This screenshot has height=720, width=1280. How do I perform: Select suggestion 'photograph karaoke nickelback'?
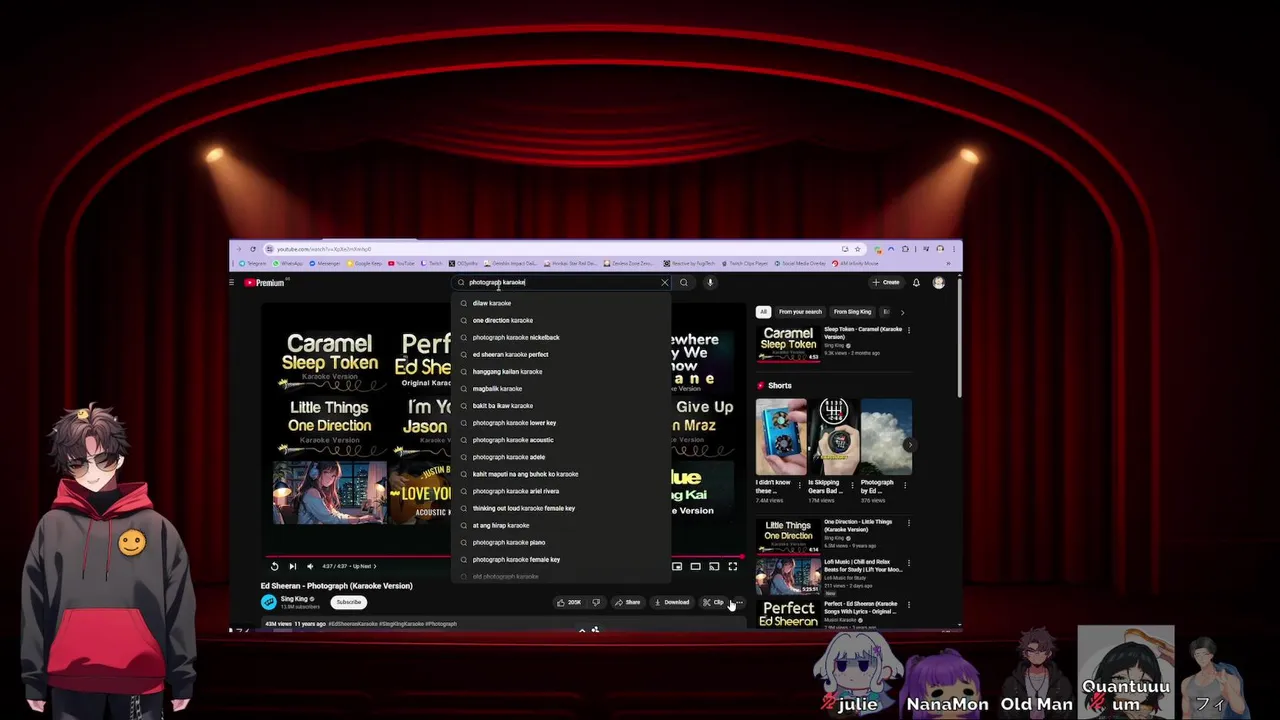(x=560, y=337)
